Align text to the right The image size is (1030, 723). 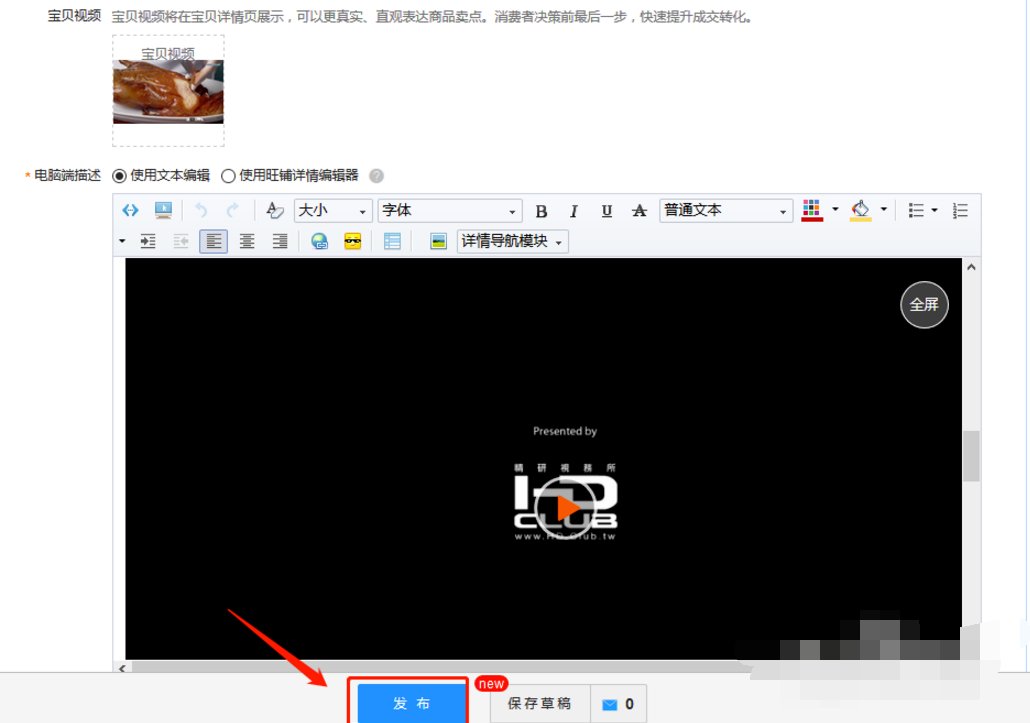click(x=280, y=241)
